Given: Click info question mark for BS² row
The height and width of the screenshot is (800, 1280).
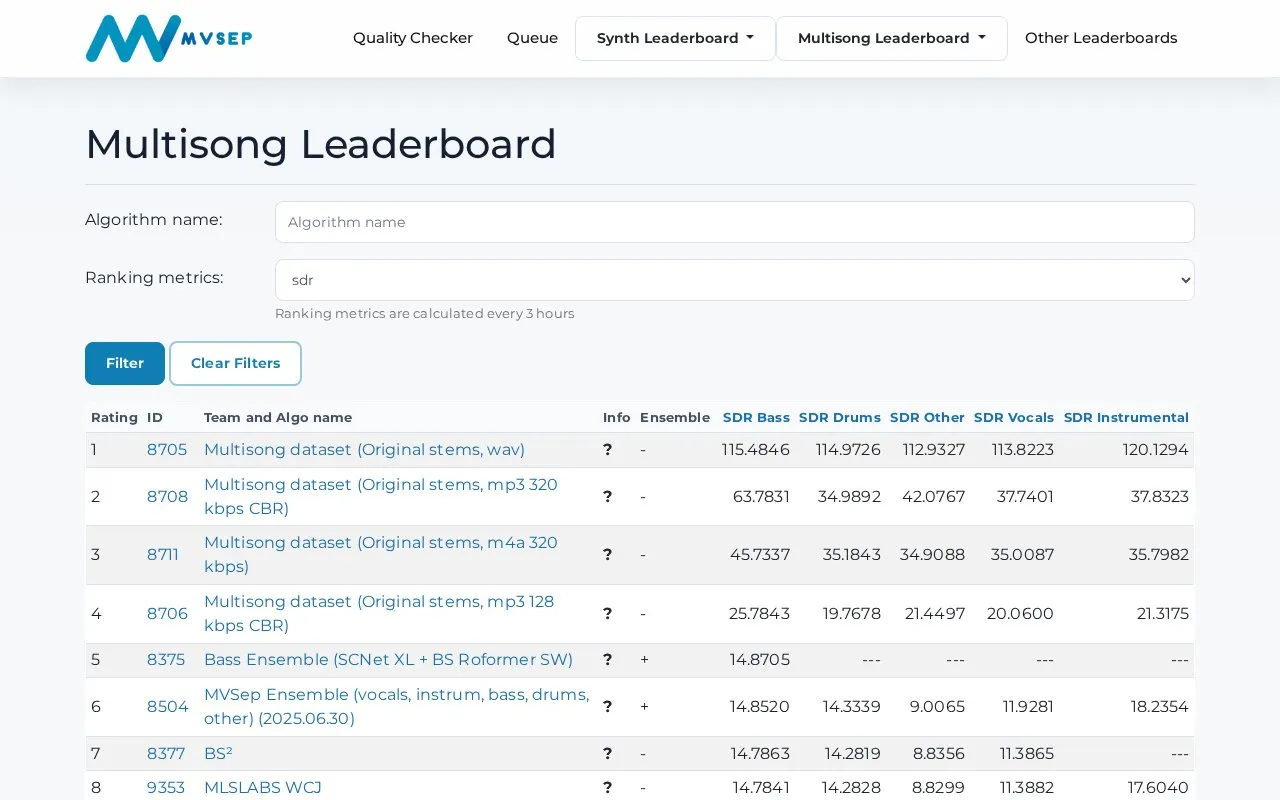Looking at the screenshot, I should coord(607,753).
